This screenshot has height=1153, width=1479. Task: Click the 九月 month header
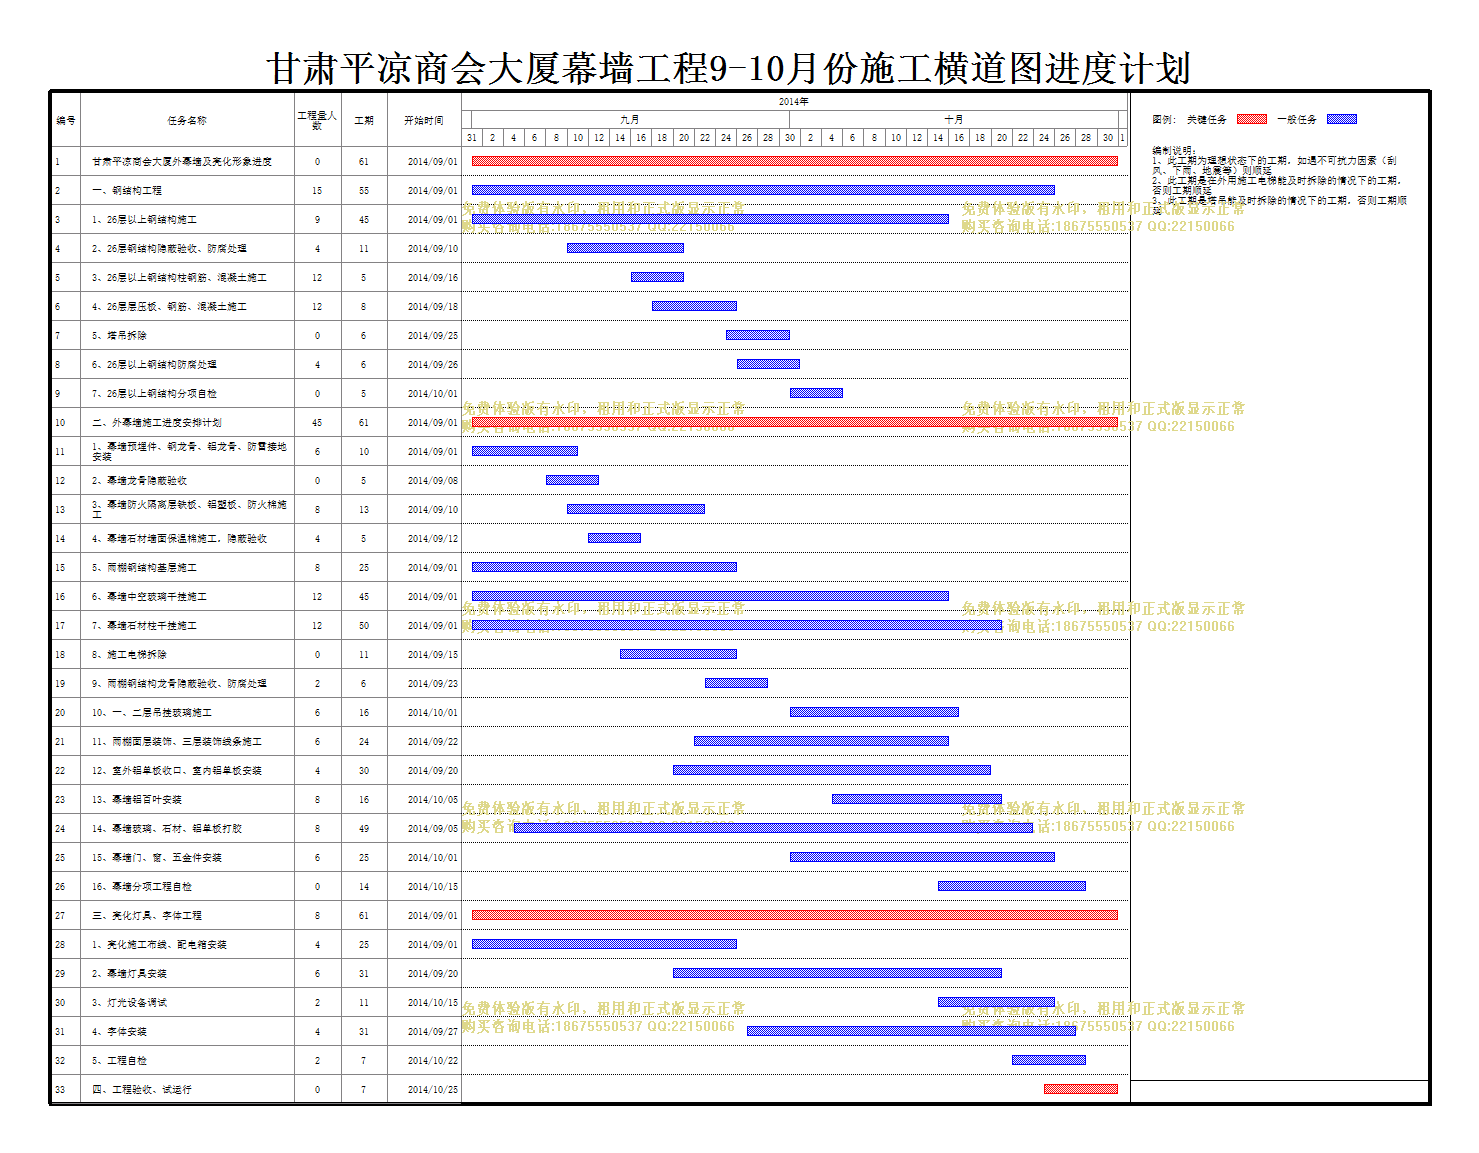(629, 119)
